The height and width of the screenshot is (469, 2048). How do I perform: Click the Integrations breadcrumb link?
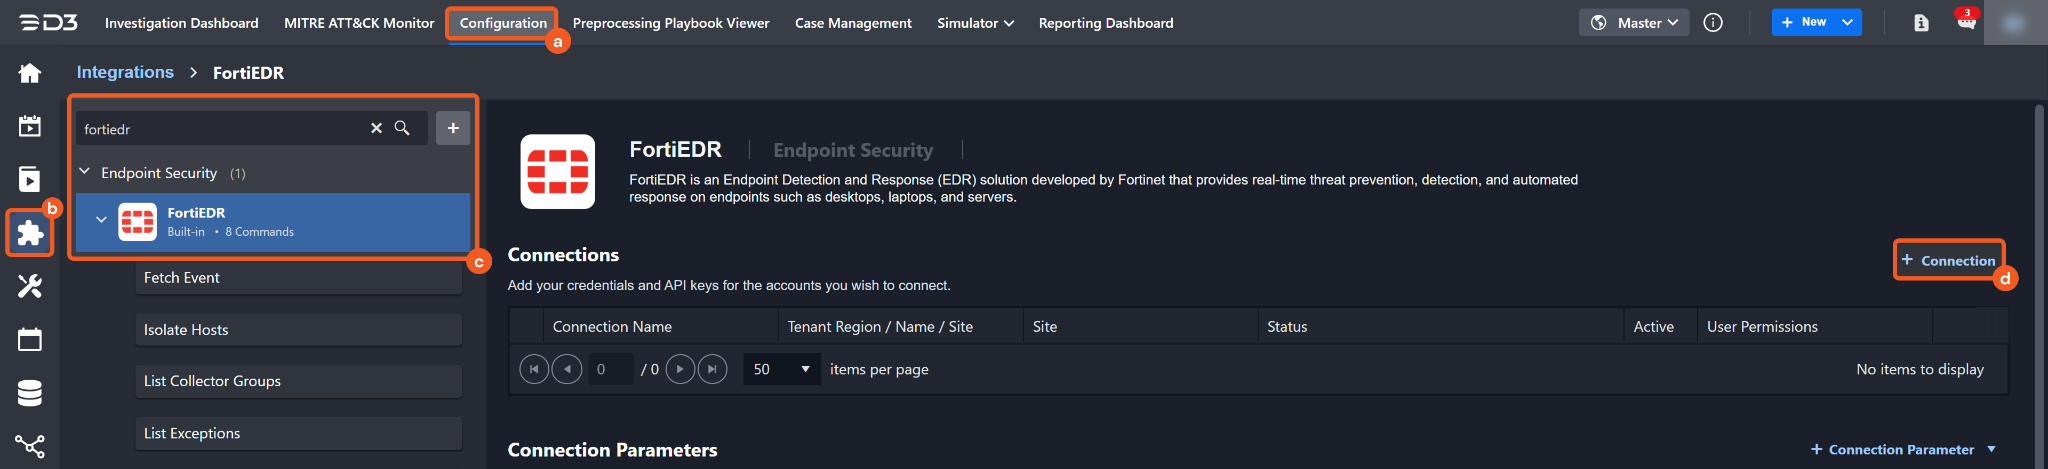click(125, 72)
